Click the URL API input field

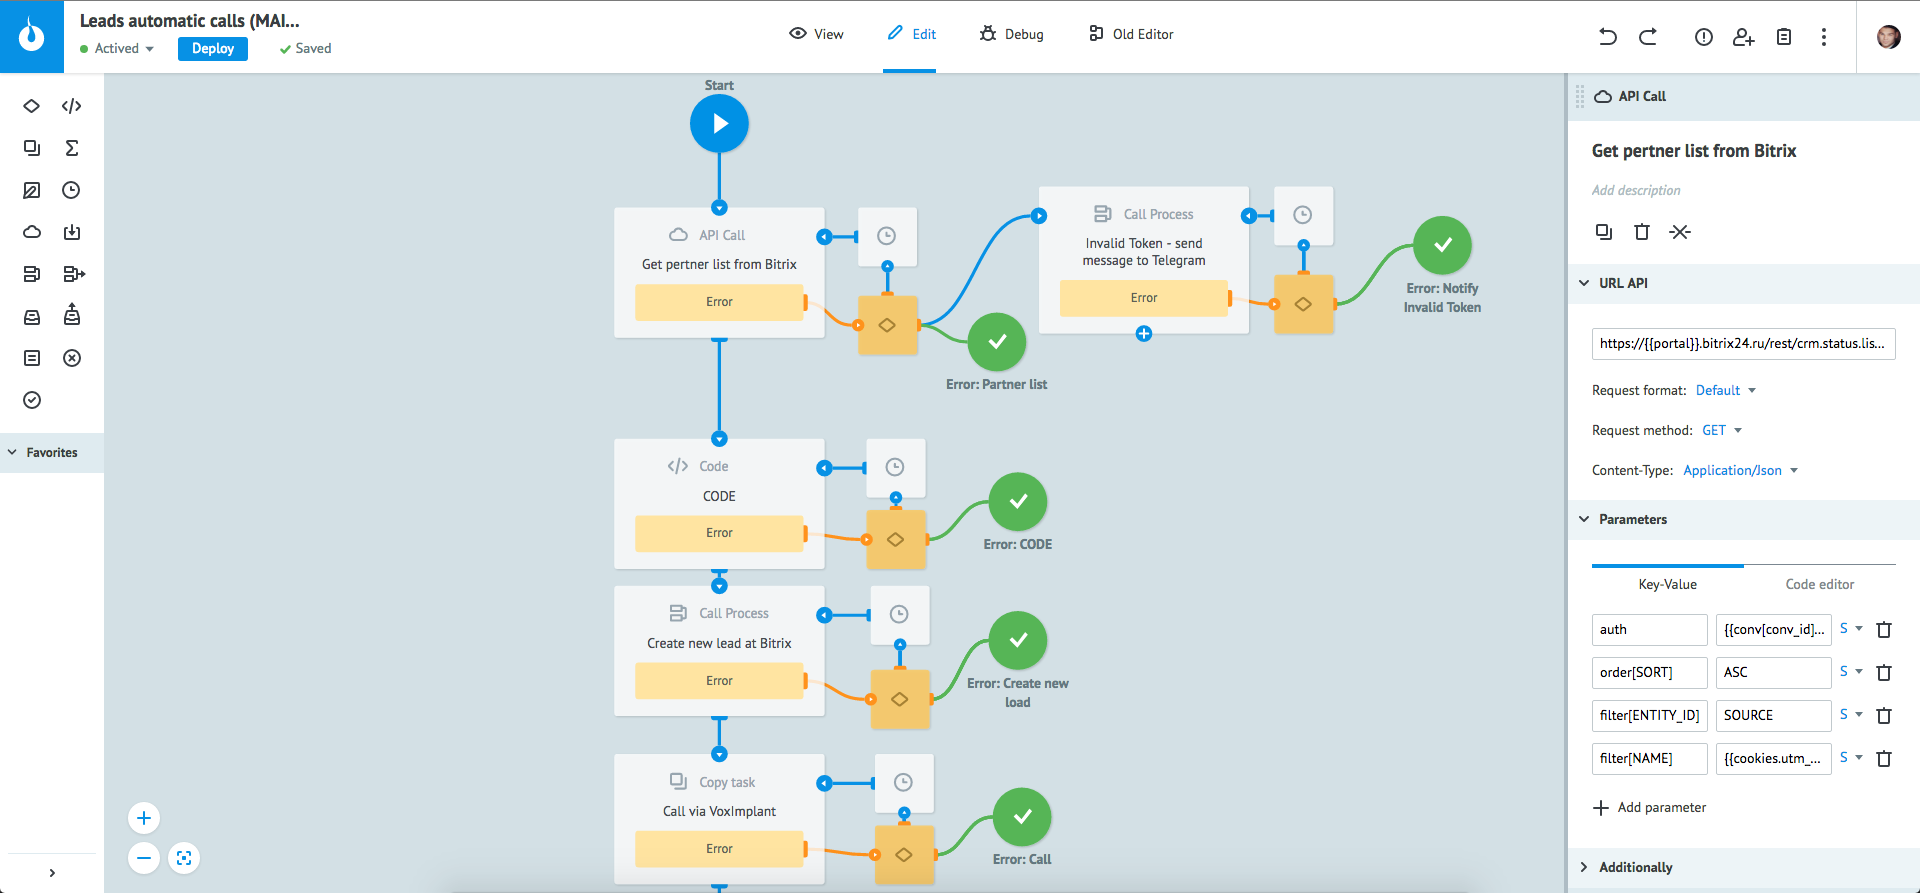point(1742,344)
